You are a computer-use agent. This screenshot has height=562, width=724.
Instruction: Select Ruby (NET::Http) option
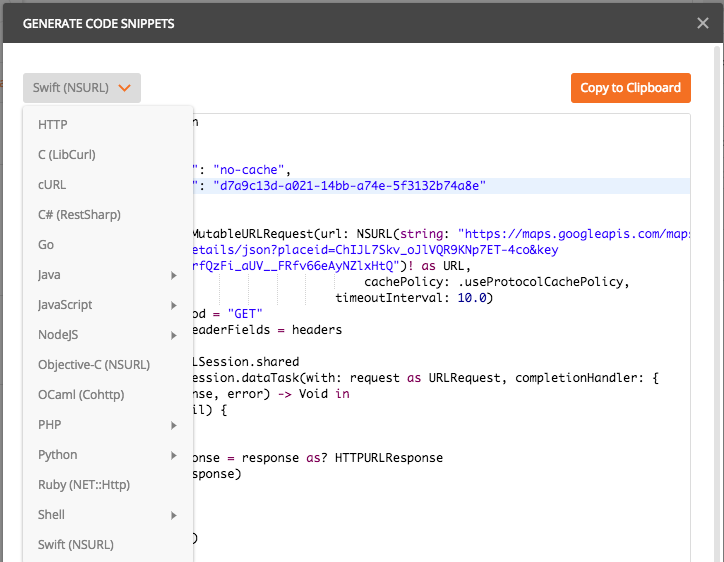(84, 485)
